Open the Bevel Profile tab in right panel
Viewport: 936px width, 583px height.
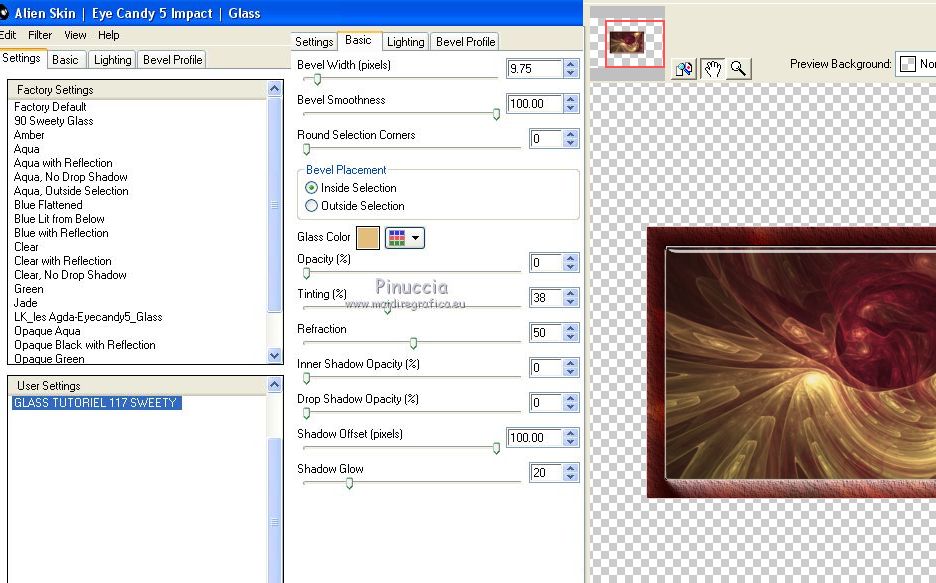466,42
